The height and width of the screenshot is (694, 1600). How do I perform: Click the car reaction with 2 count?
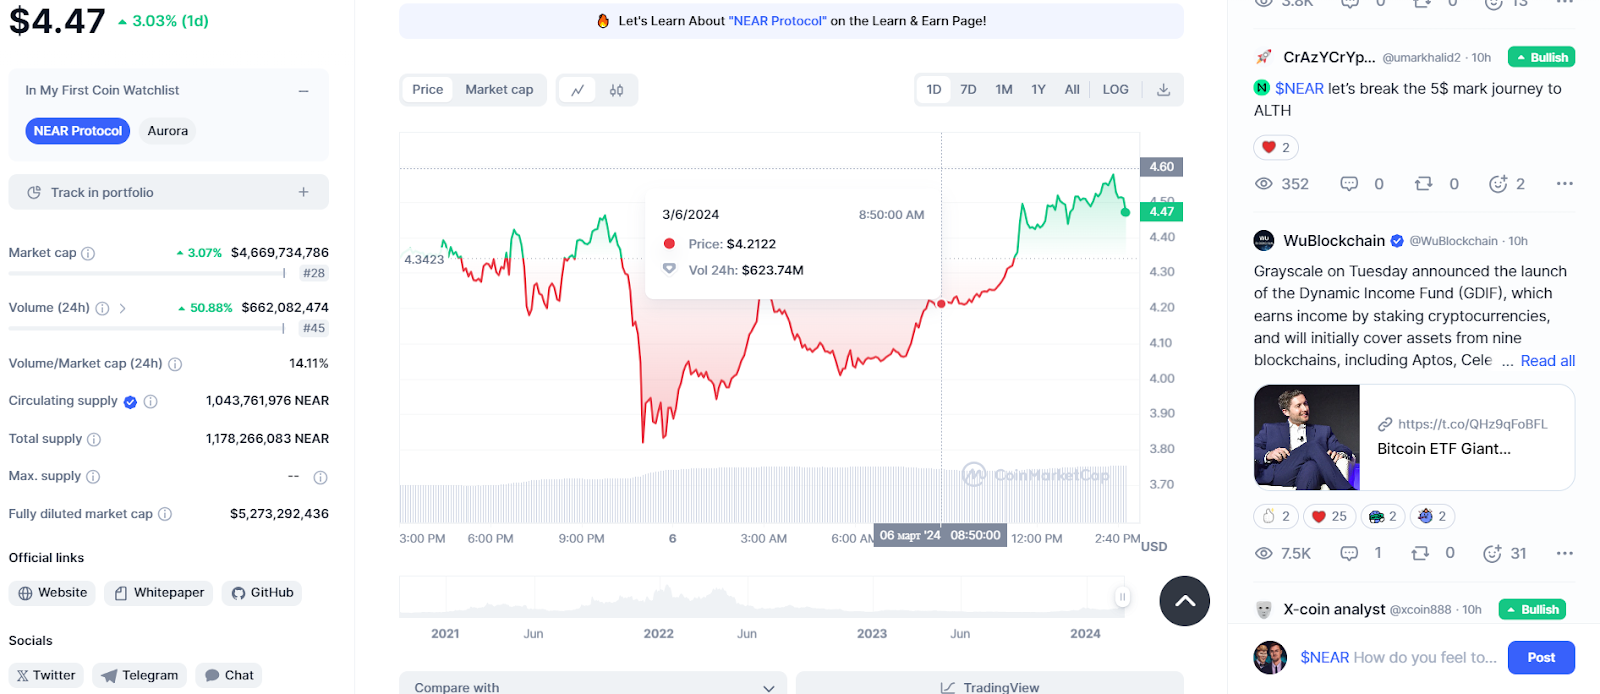pyautogui.click(x=1382, y=516)
